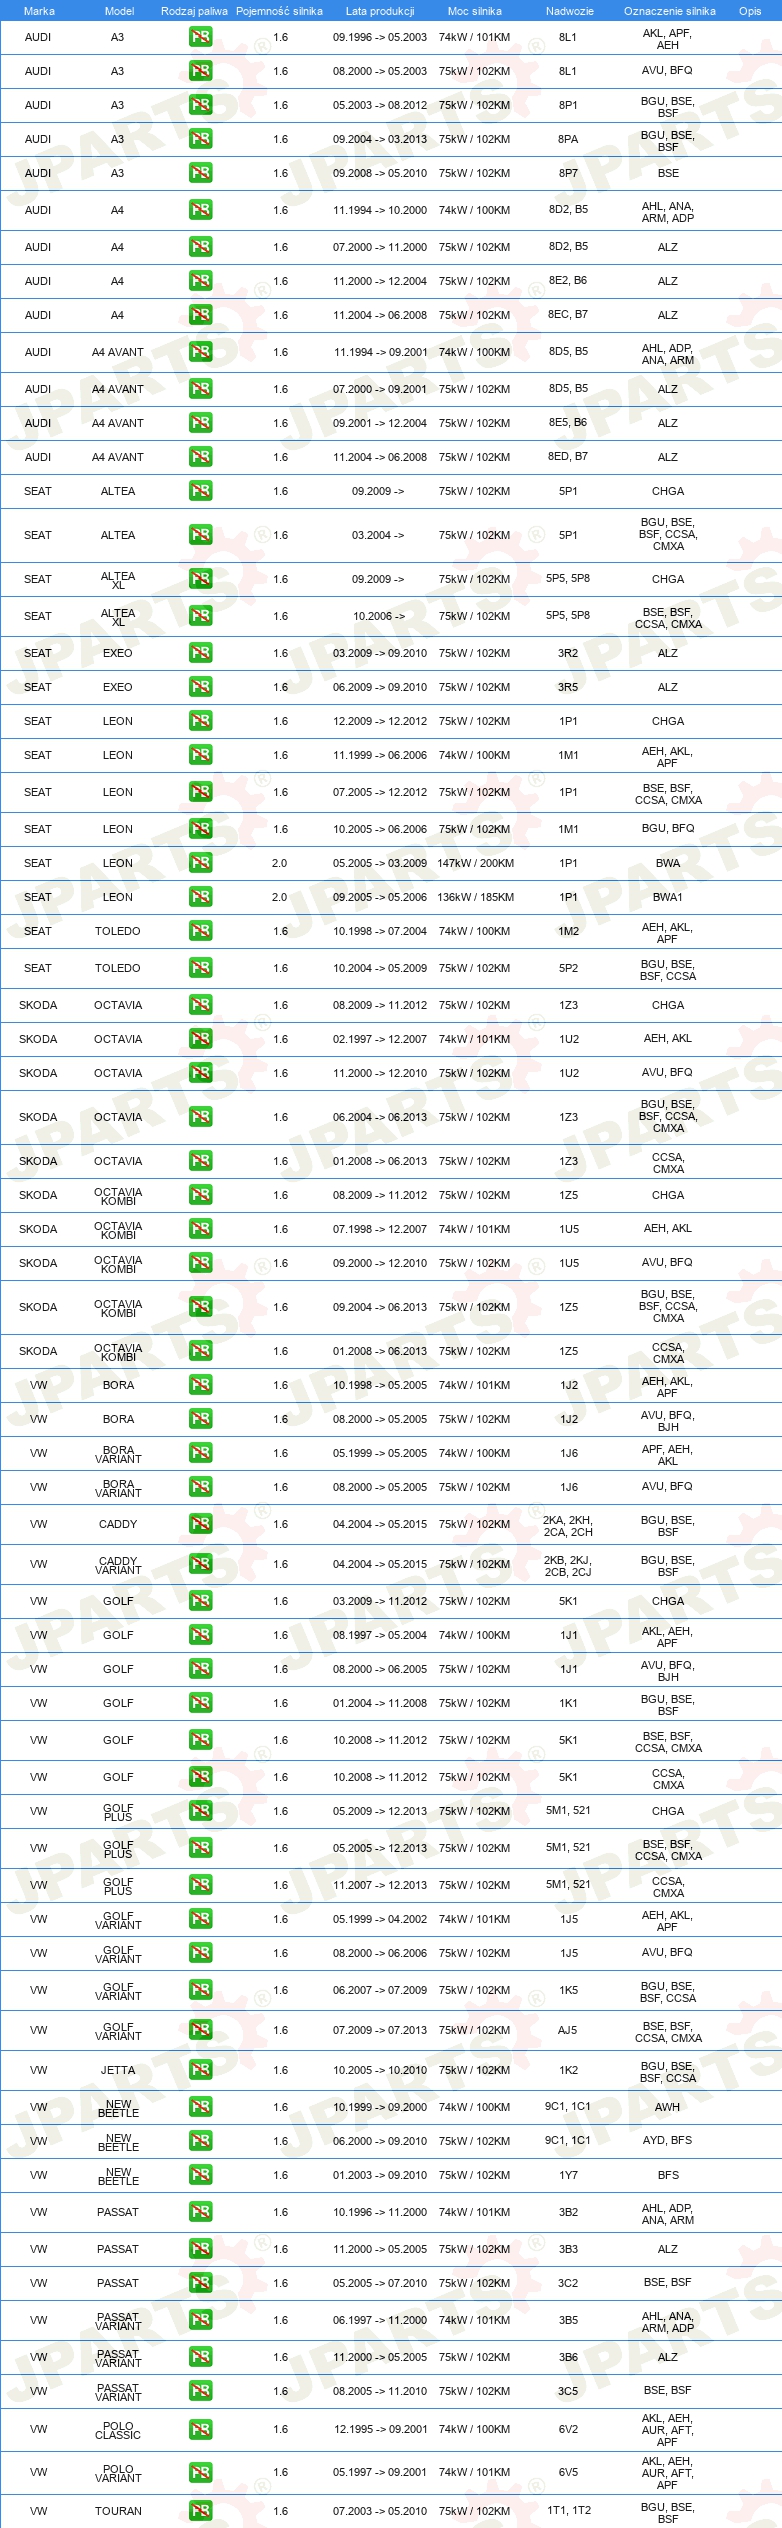Click the petrol icon for AUDI A4 8E2, B6
Viewport: 782px width, 2528px height.
(200, 281)
